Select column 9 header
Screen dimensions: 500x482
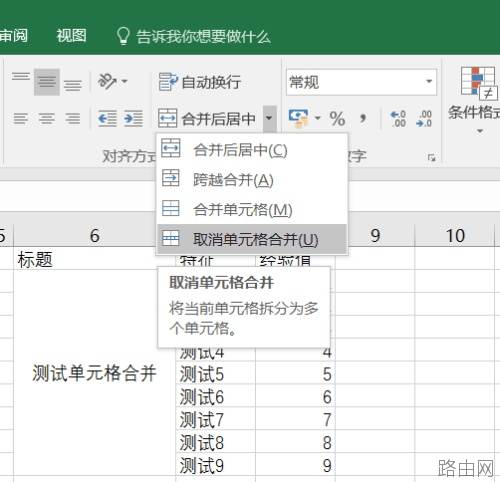(375, 236)
